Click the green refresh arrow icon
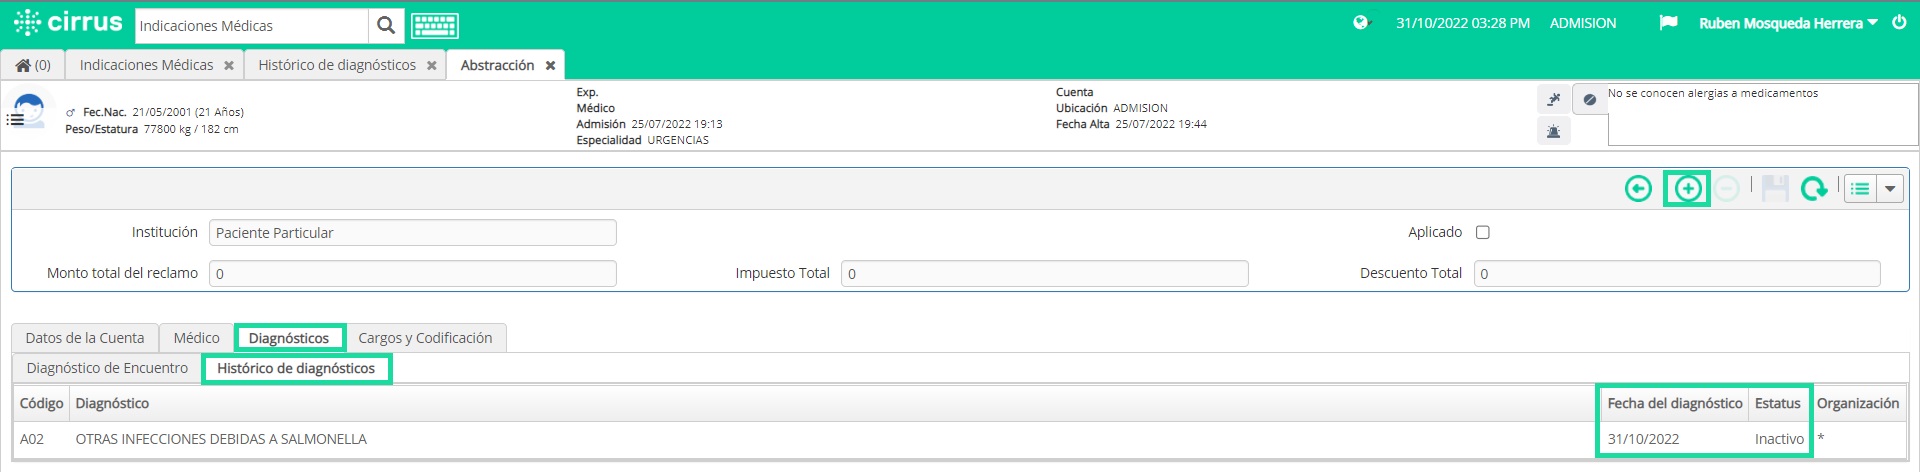The width and height of the screenshot is (1920, 472). [x=1813, y=188]
